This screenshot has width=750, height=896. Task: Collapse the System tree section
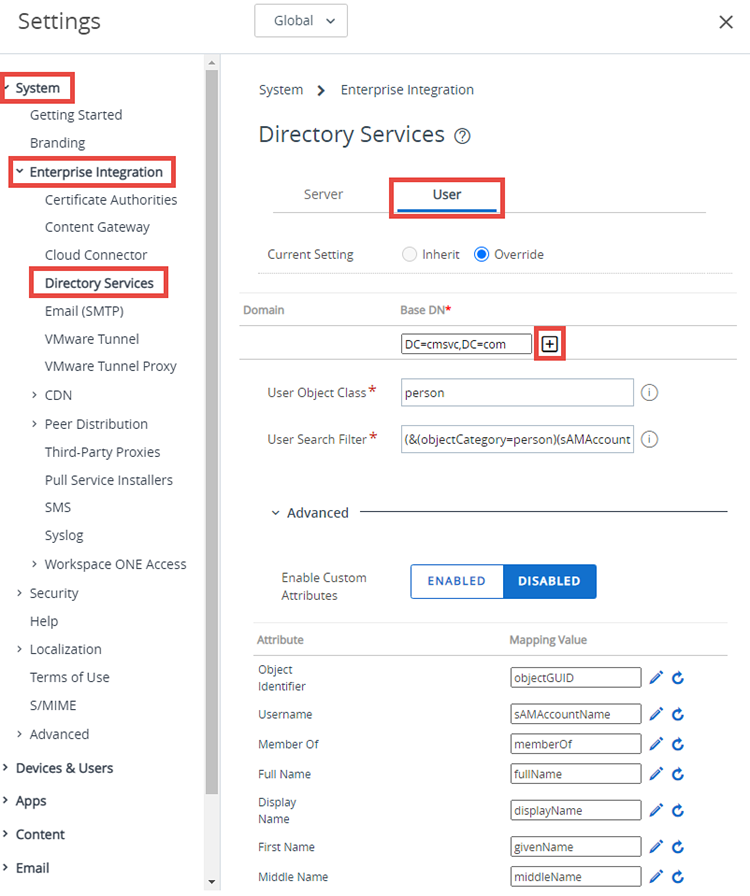tap(6, 87)
